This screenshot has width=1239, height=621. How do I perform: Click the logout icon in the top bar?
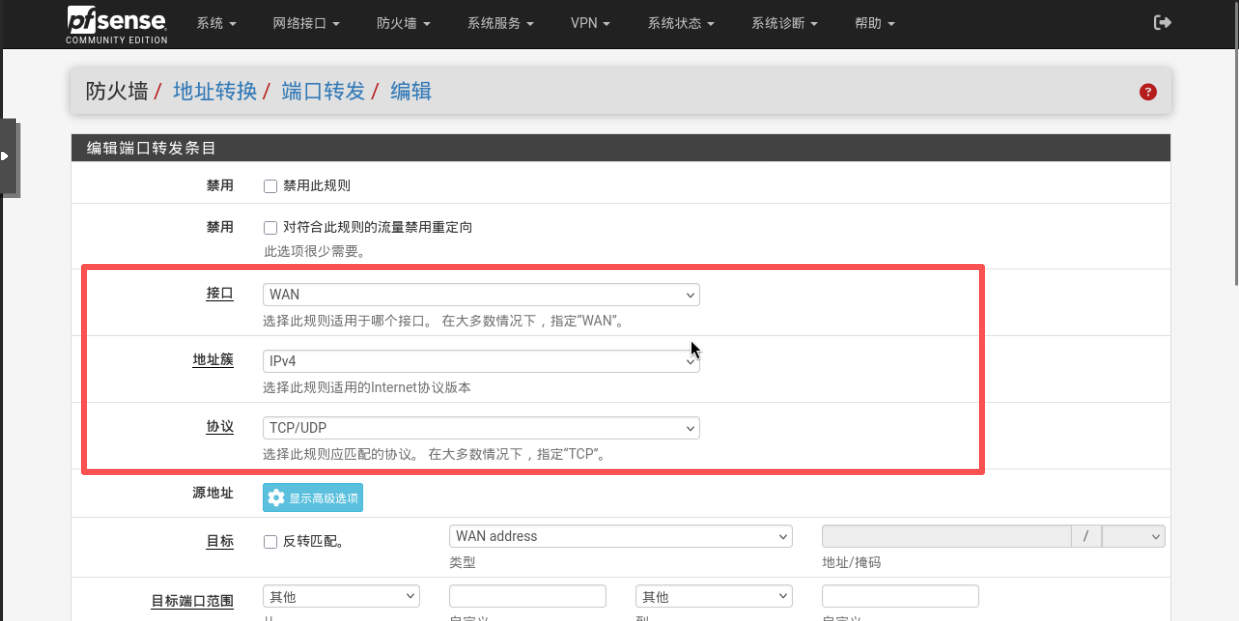[x=1162, y=23]
